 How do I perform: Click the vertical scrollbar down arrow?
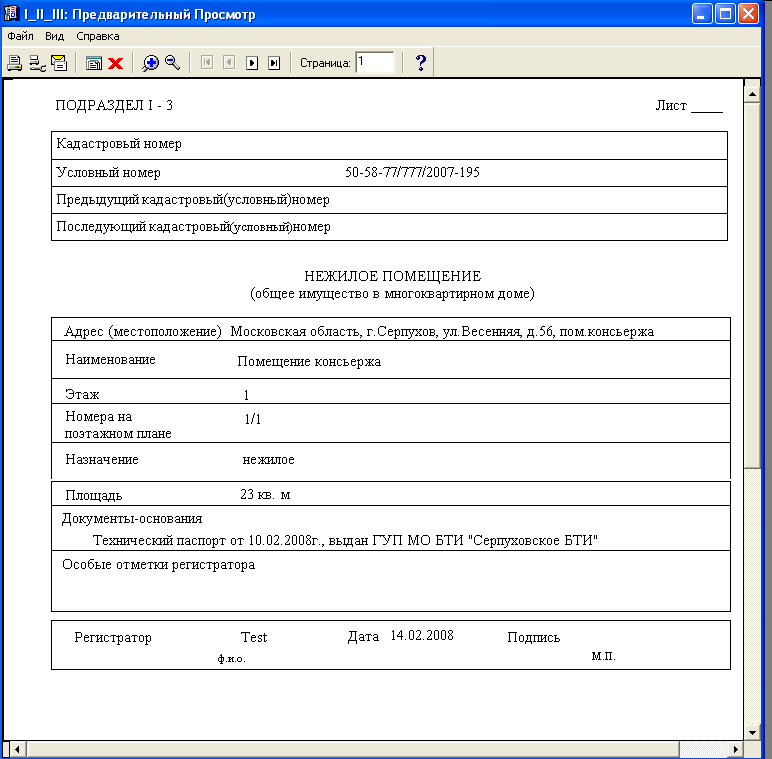pos(752,732)
